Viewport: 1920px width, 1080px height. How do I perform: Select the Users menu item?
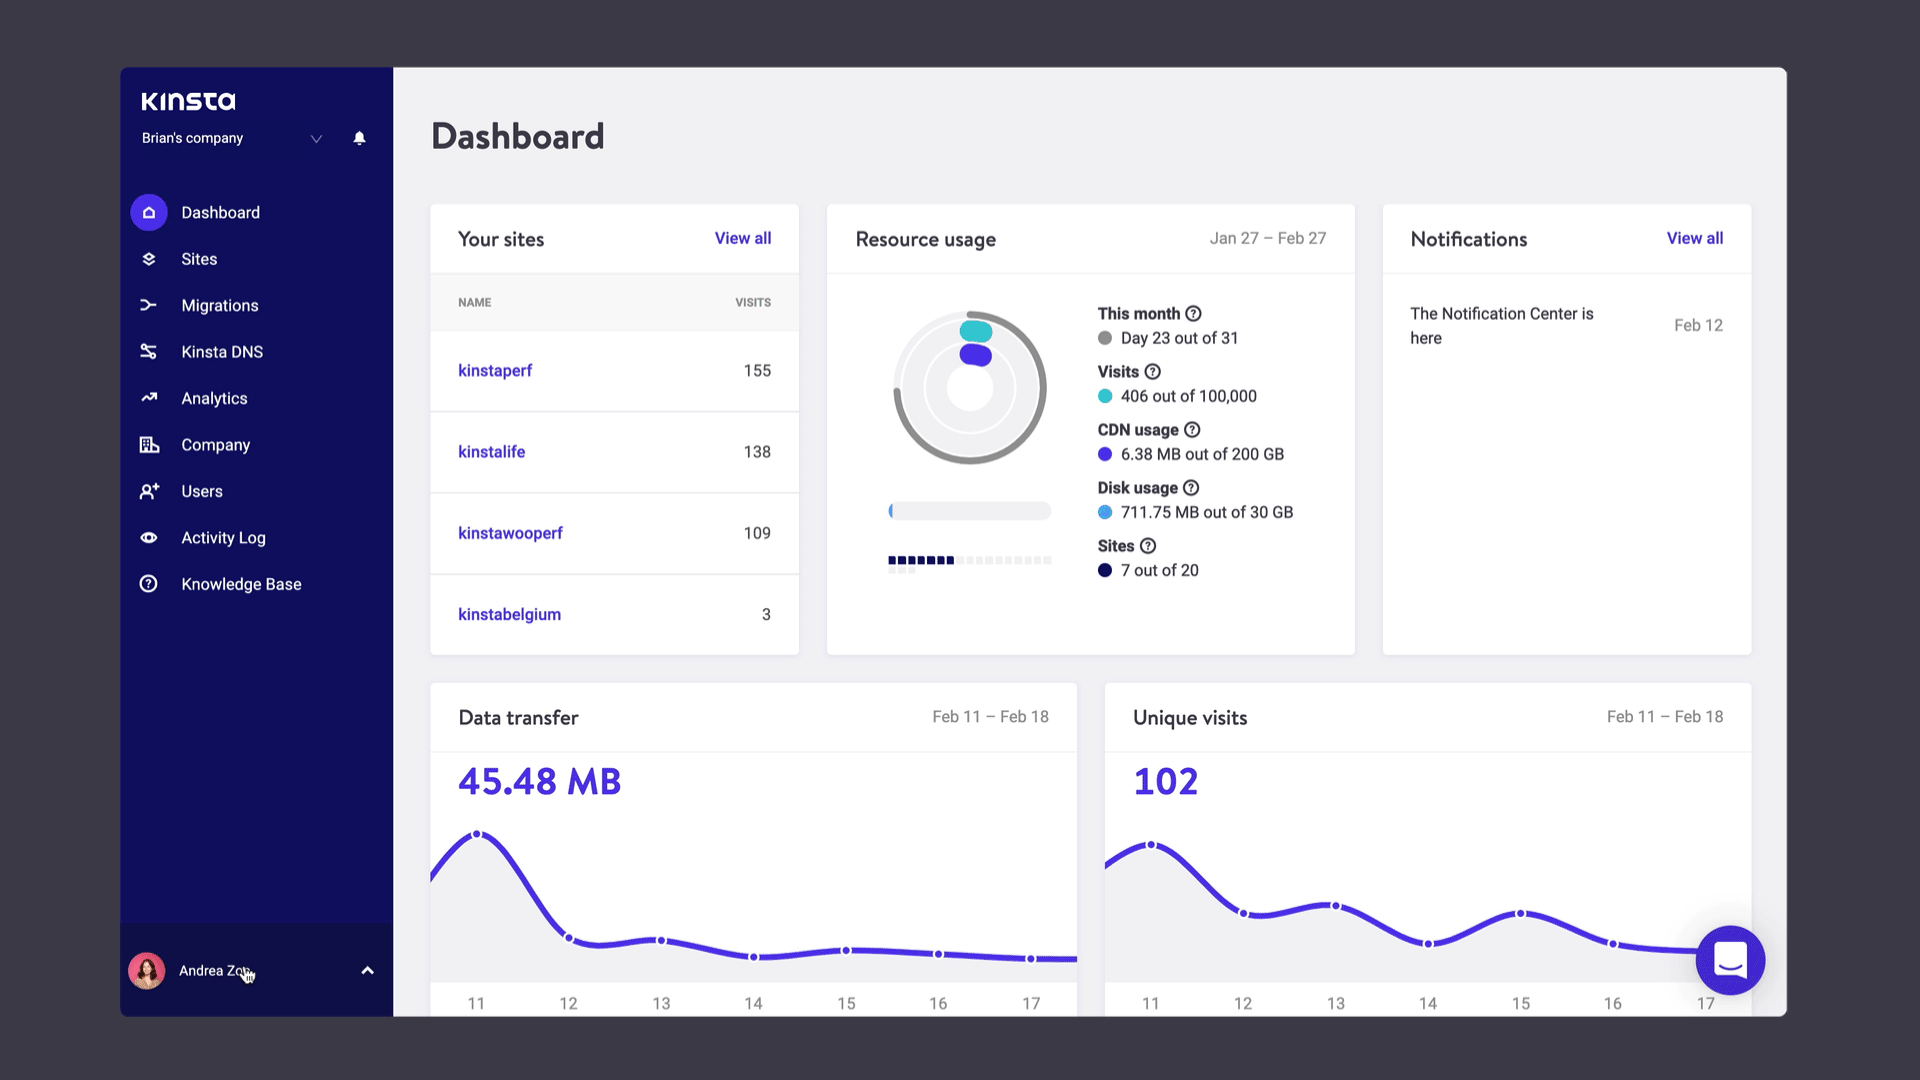tap(200, 491)
